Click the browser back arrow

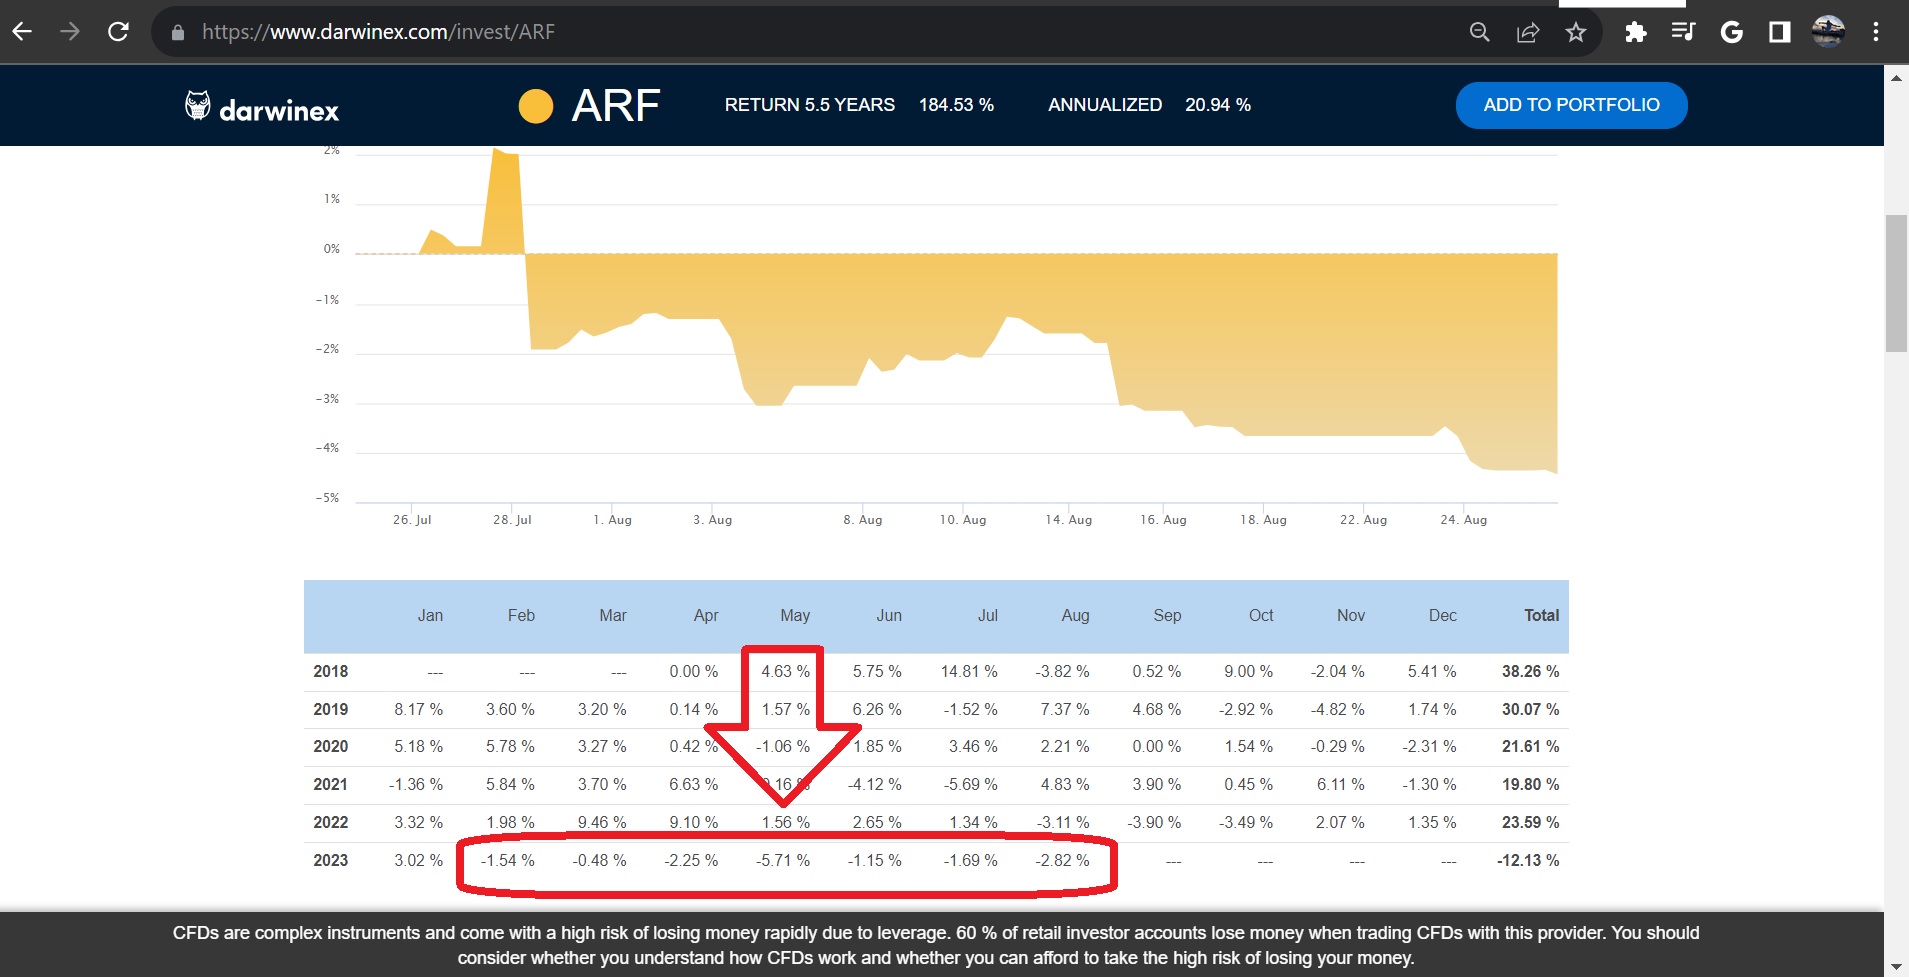pos(22,32)
